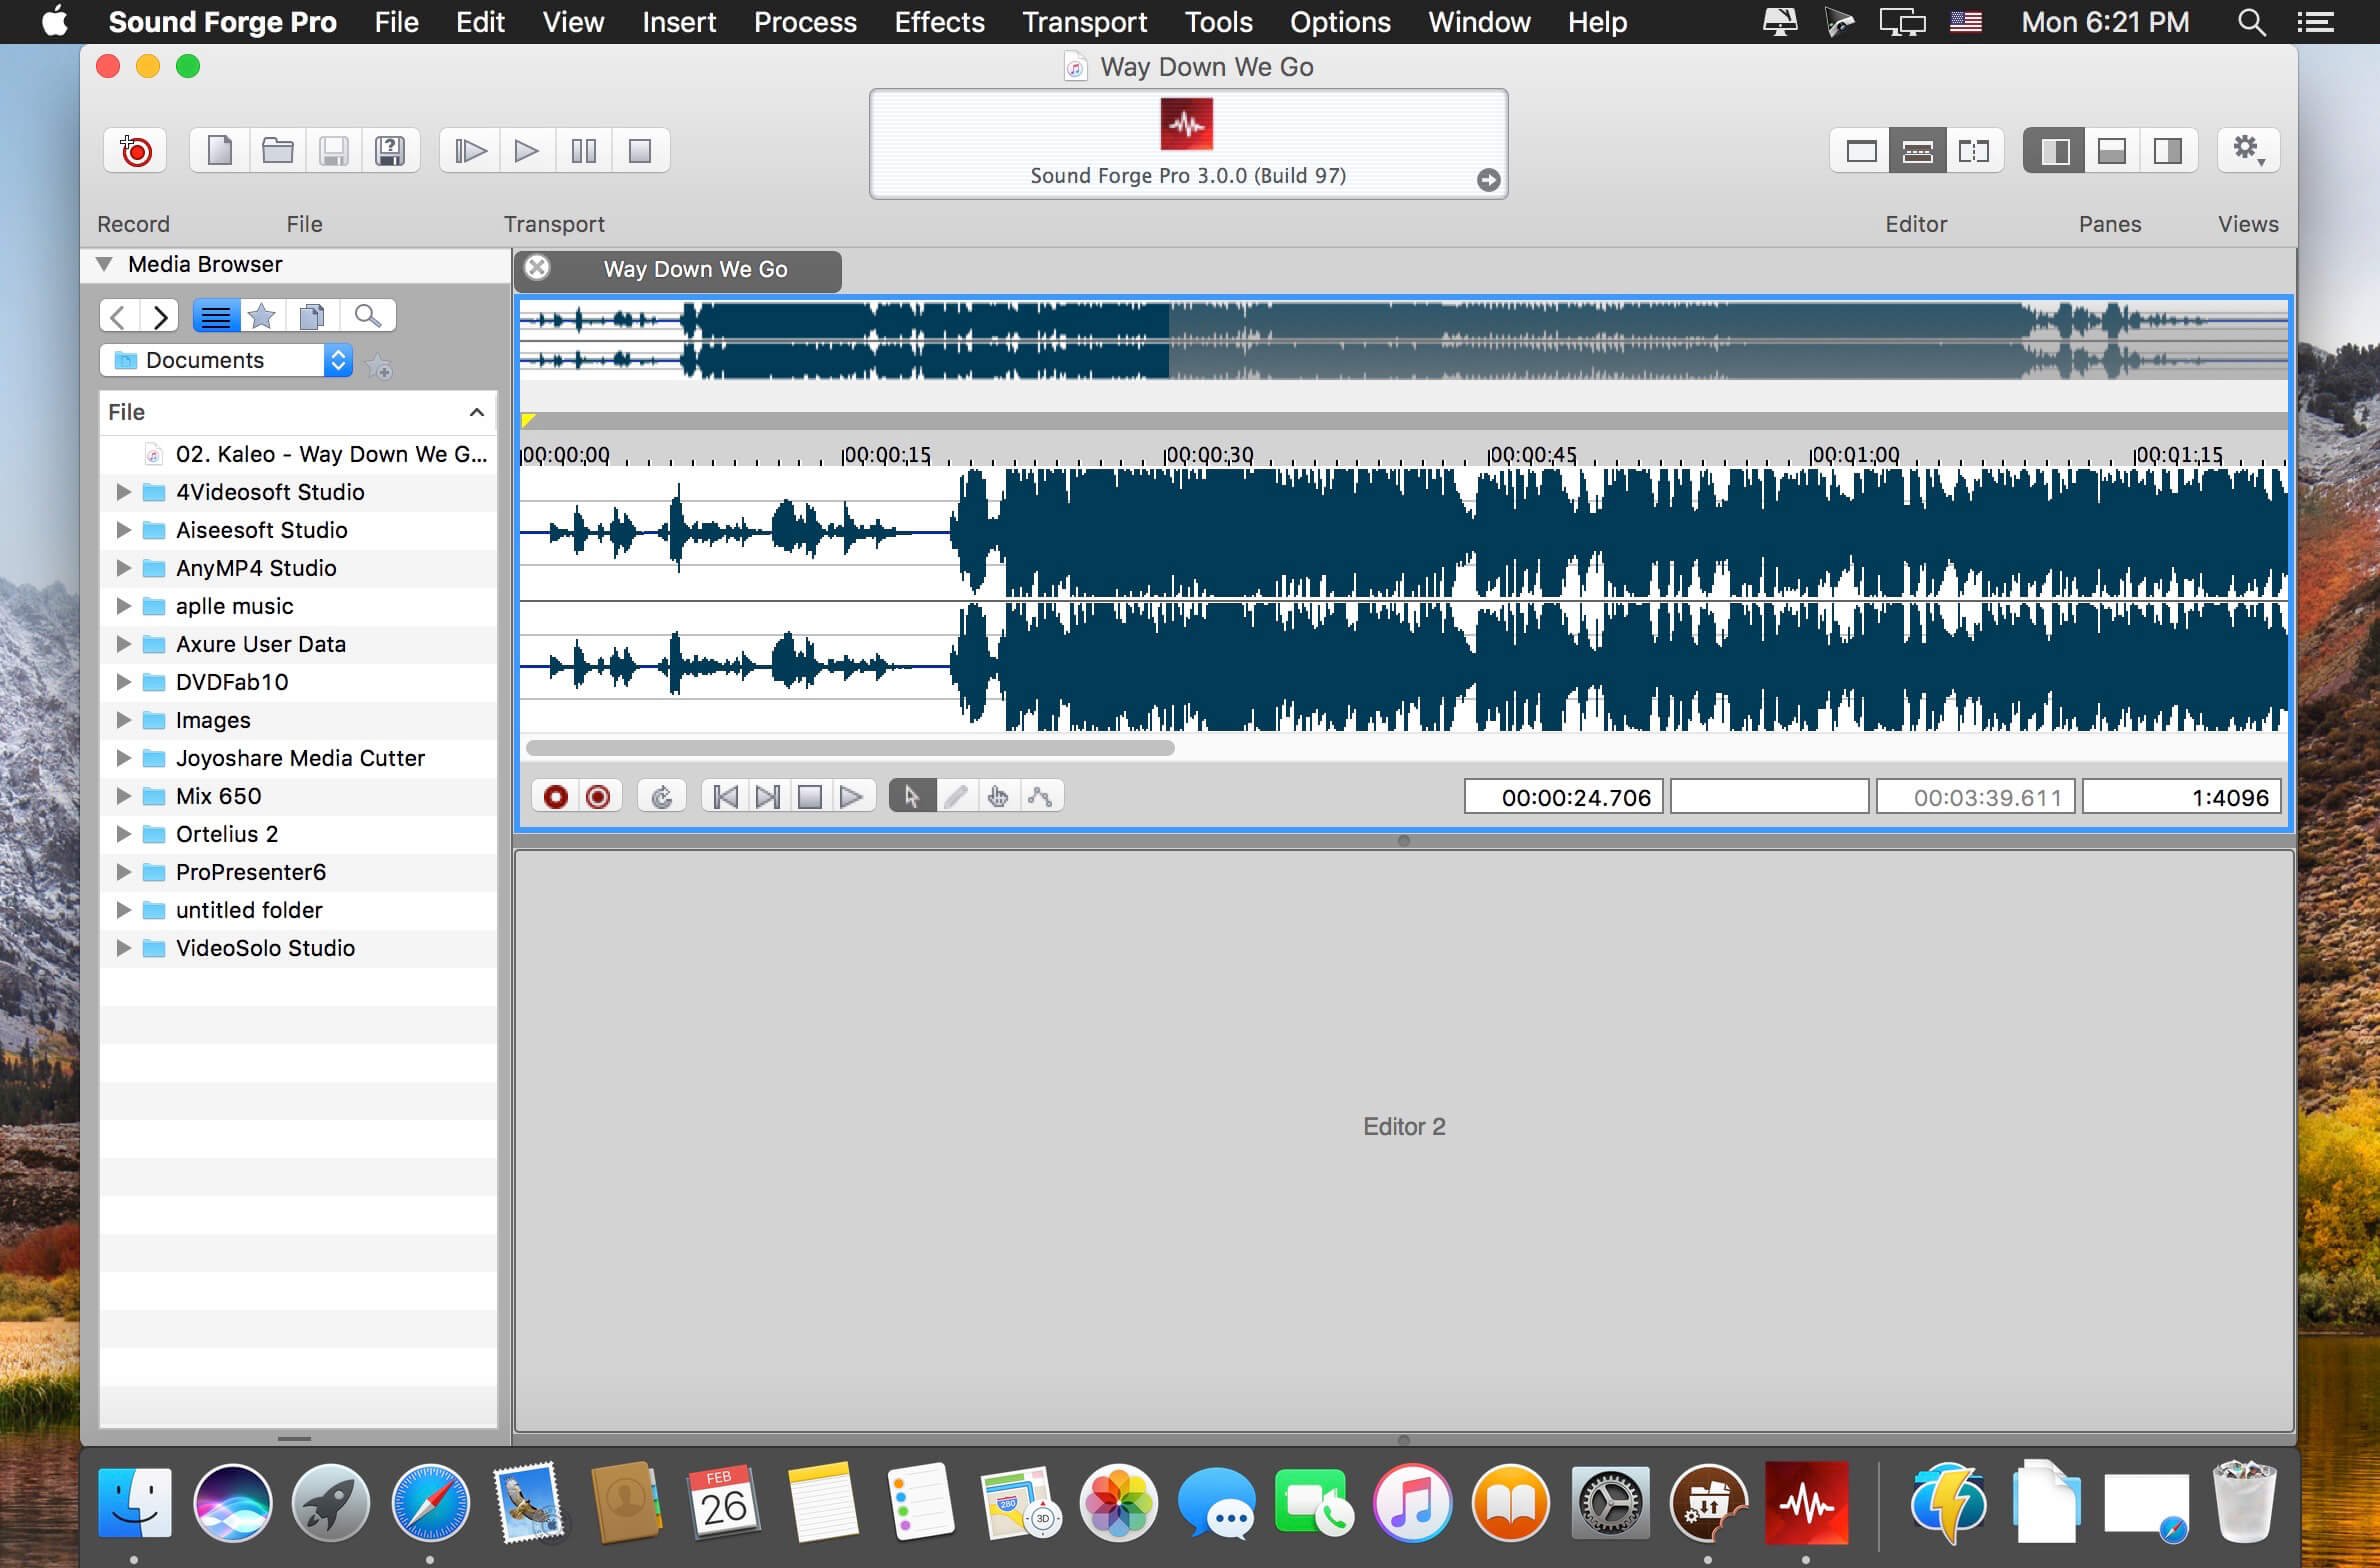Open the Effects menu
The width and height of the screenshot is (2380, 1568).
pos(939,22)
